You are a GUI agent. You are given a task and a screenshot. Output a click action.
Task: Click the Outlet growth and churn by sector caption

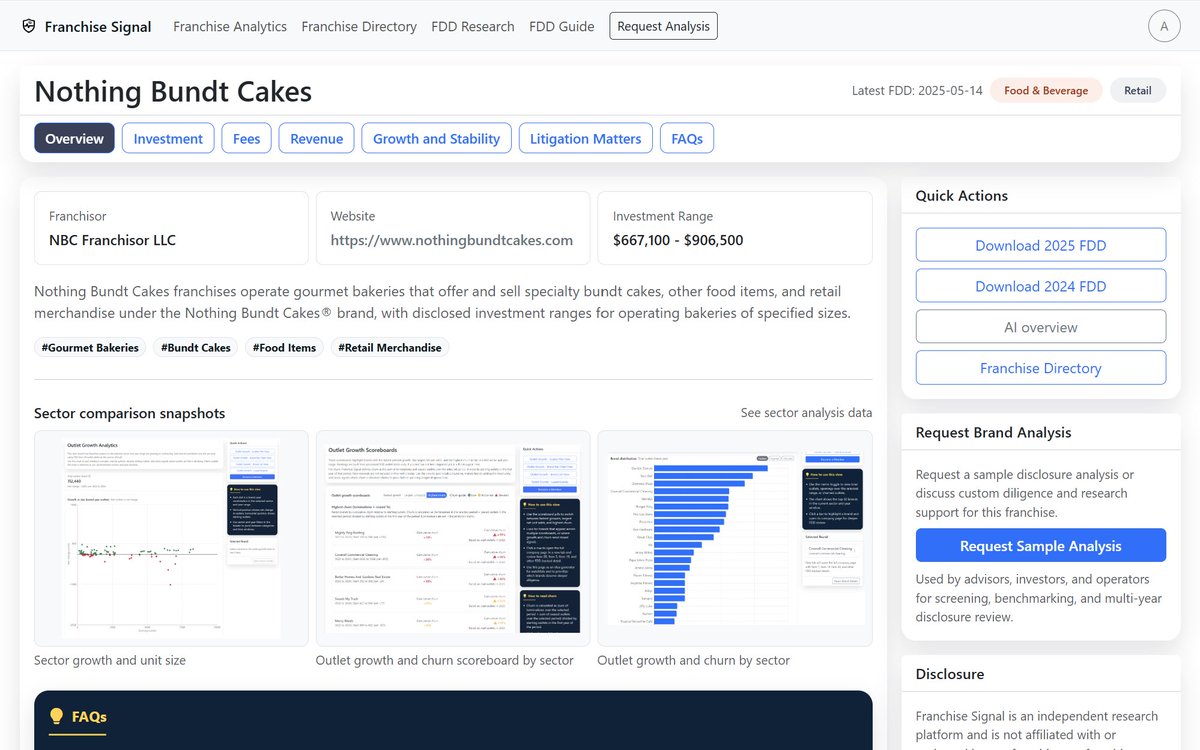tap(693, 660)
